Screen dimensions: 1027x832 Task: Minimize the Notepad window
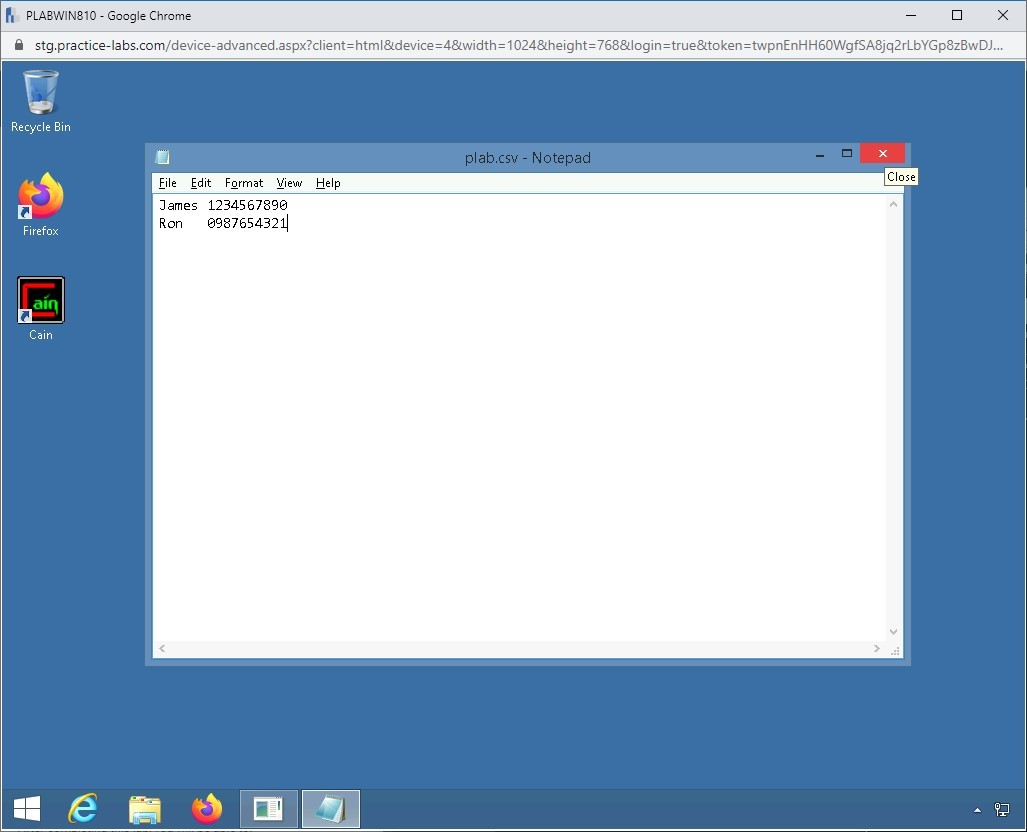(x=820, y=154)
